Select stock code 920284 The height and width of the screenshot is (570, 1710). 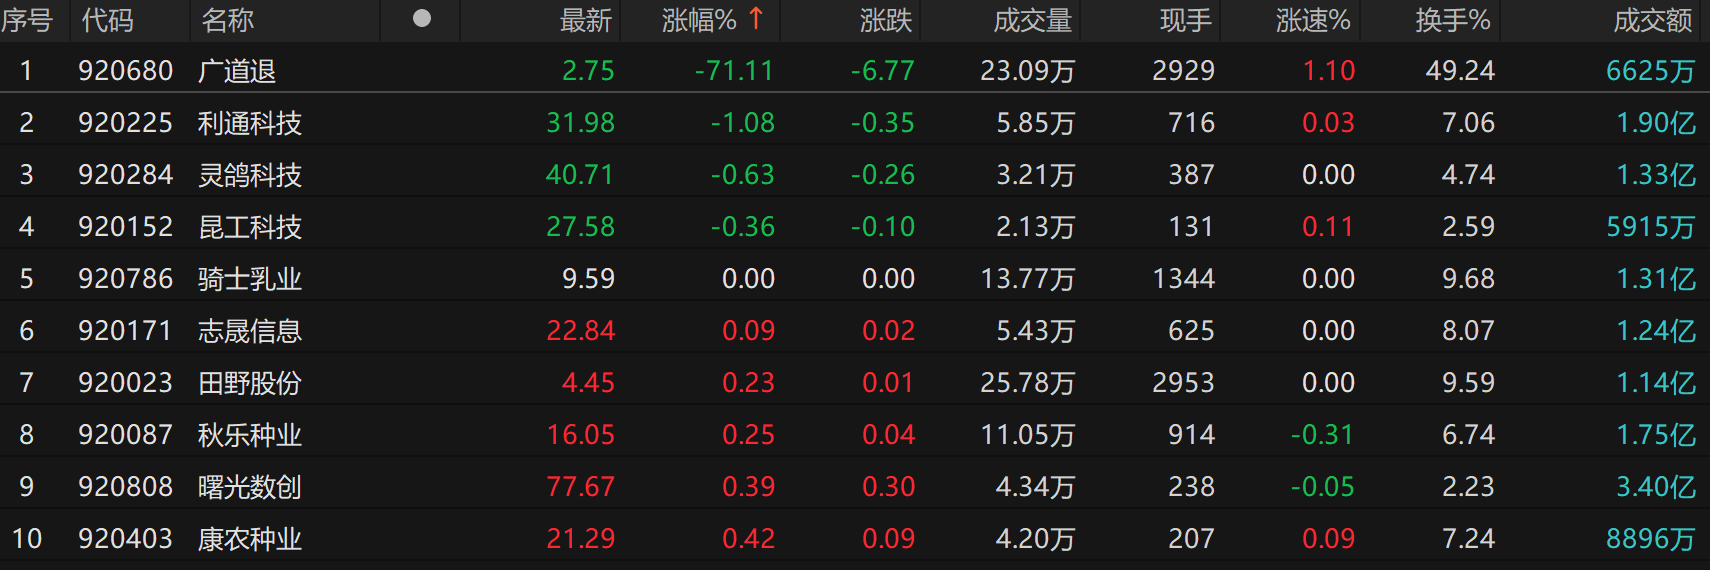(x=126, y=175)
